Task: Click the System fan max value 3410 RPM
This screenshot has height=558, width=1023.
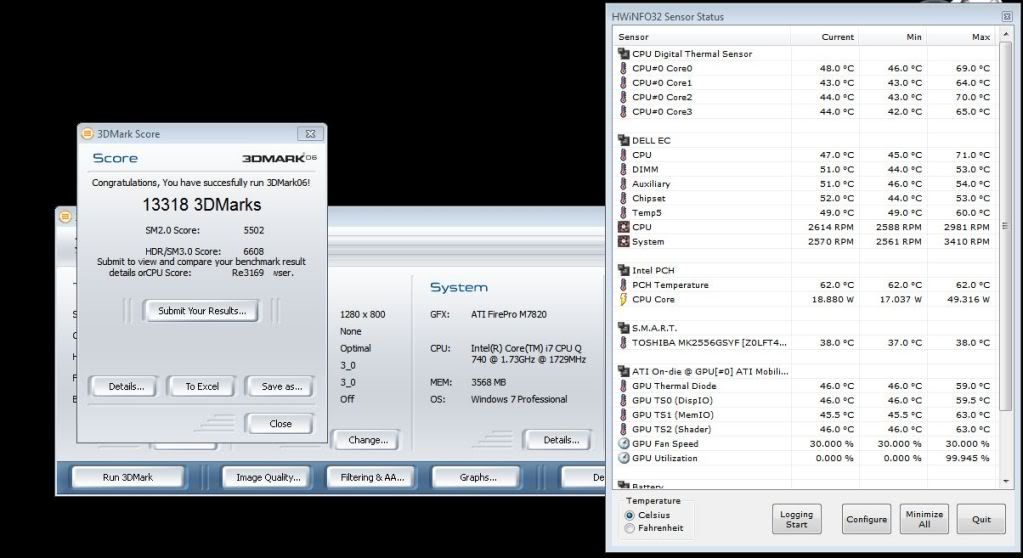Action: coord(967,241)
